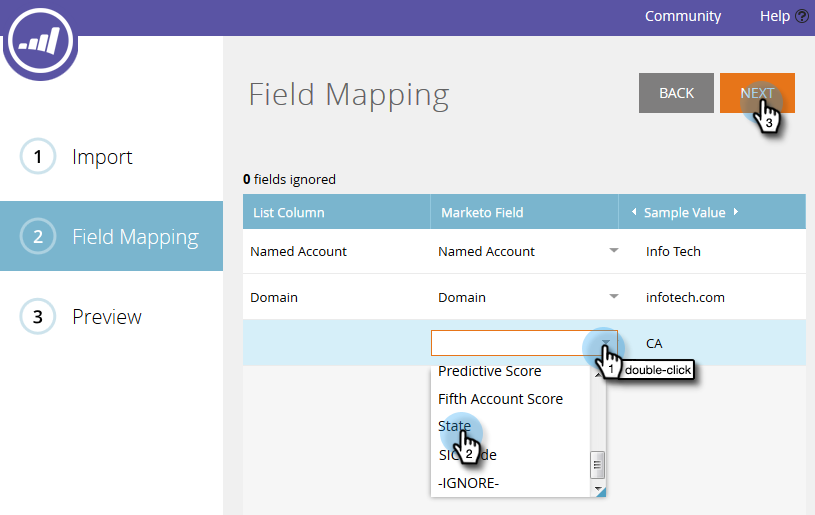Open the Community link
The height and width of the screenshot is (515, 815).
(683, 16)
